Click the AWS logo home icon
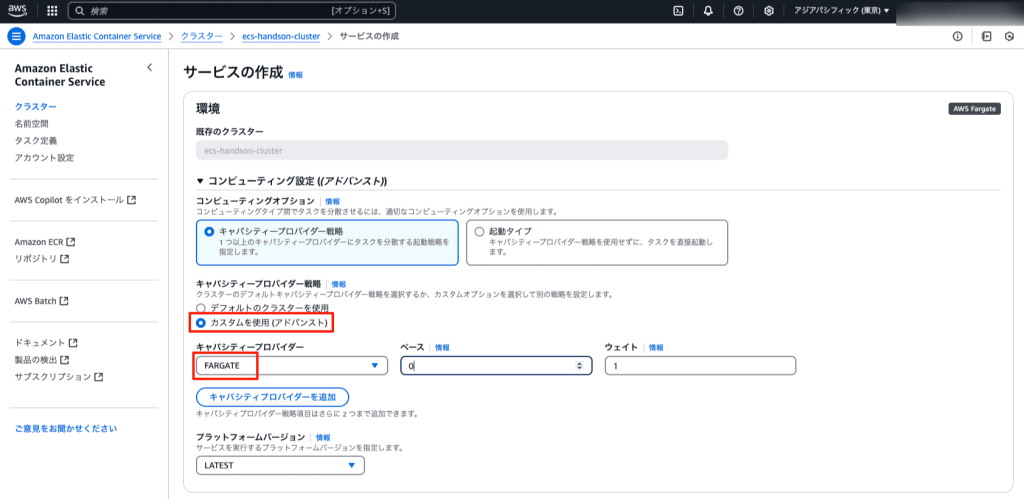Screen dimensions: 1024x499 coord(18,11)
